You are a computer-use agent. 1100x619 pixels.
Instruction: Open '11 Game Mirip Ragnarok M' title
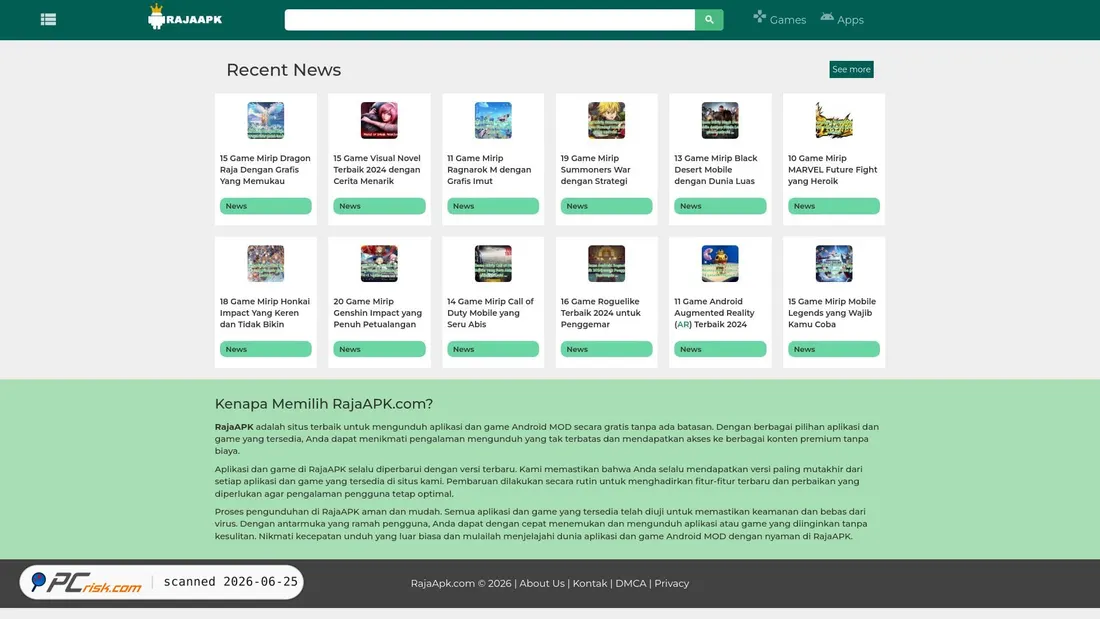490,170
